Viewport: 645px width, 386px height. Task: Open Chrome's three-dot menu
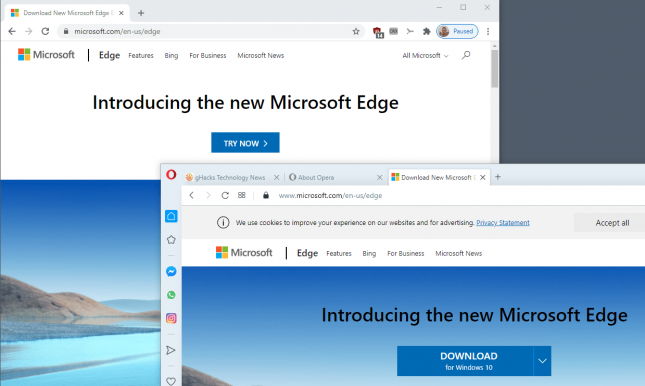[x=488, y=31]
